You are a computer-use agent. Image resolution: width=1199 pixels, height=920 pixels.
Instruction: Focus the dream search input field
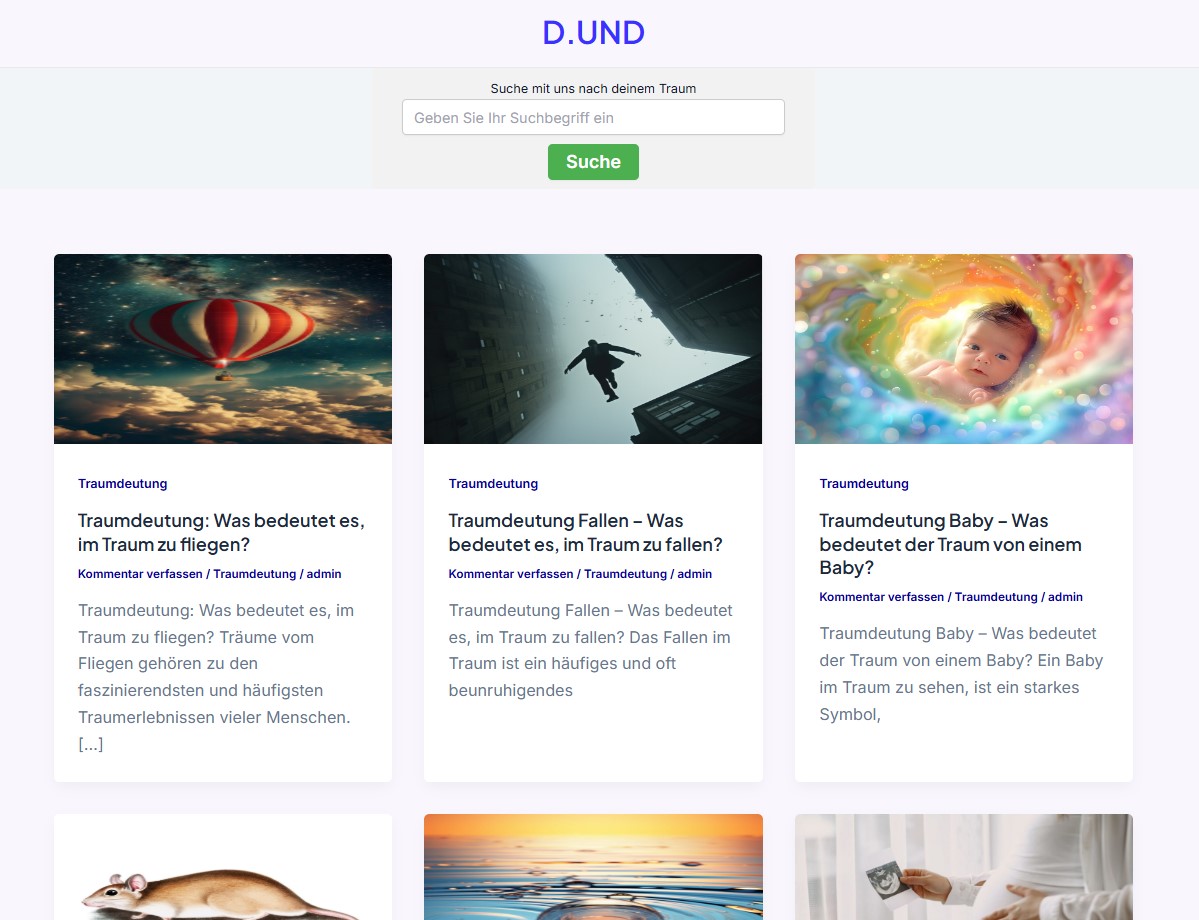(x=593, y=118)
